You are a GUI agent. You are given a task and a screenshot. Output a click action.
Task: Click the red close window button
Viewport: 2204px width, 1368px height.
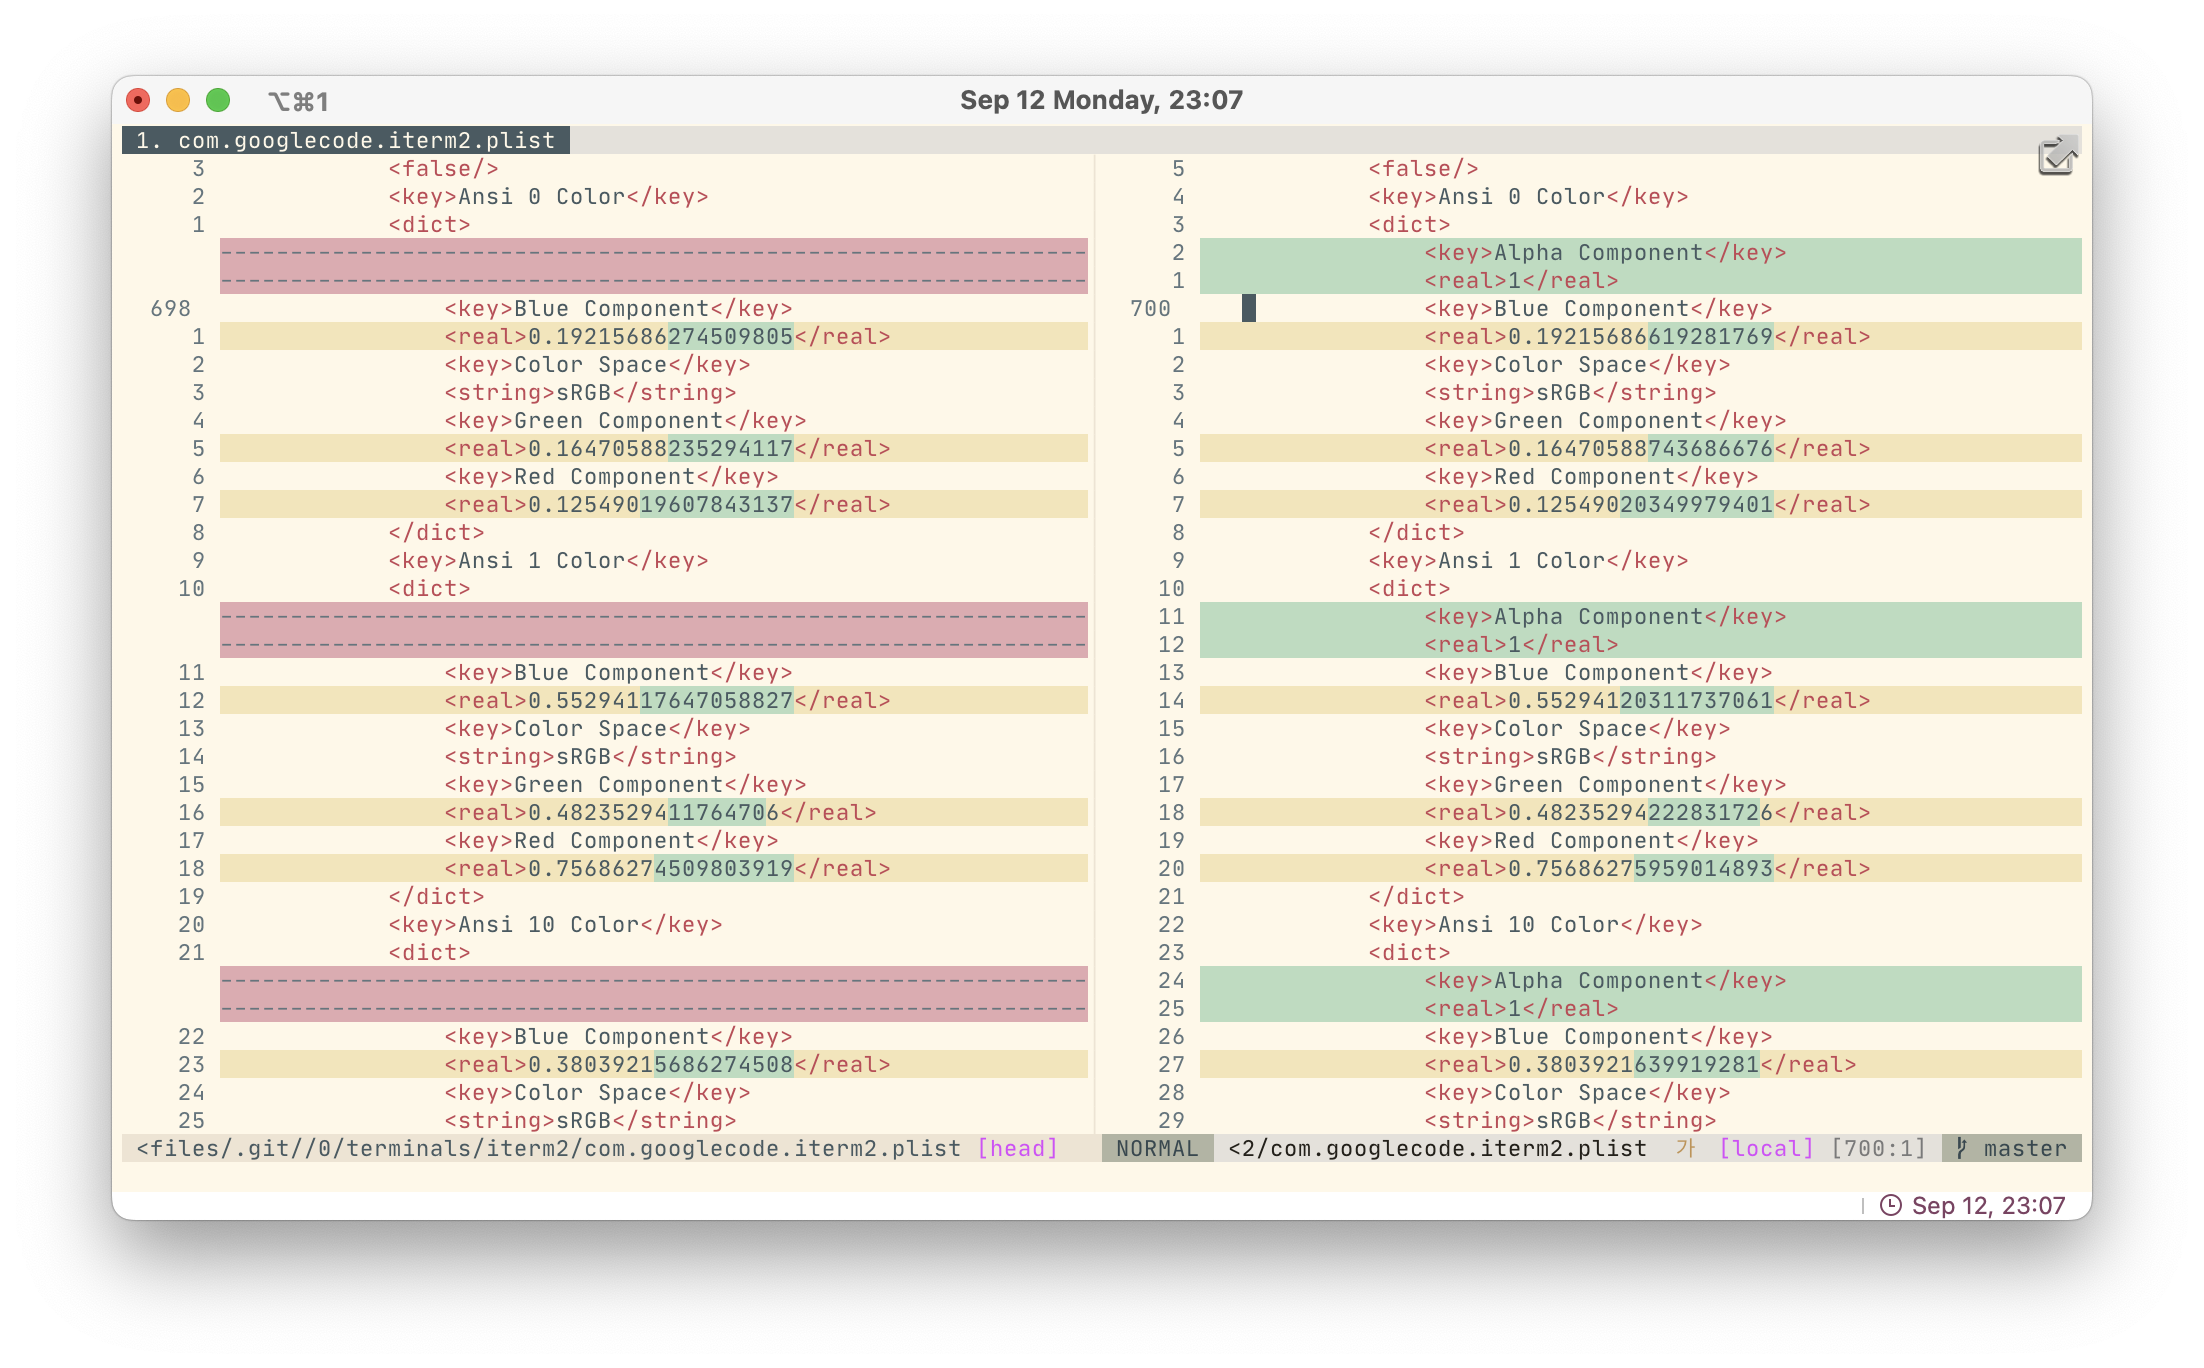138,100
